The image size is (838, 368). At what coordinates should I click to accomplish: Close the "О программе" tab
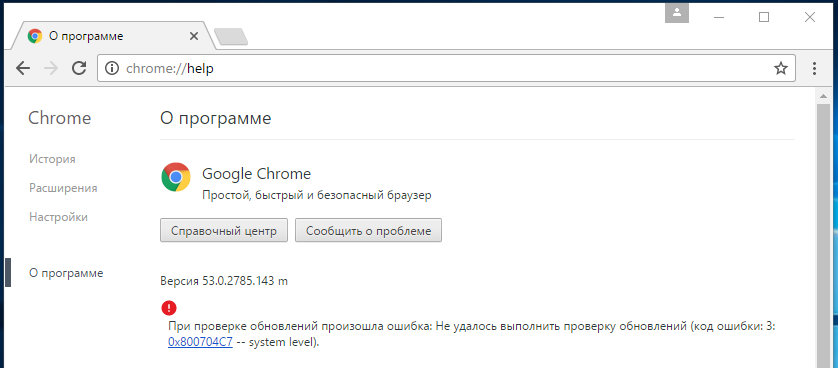194,36
